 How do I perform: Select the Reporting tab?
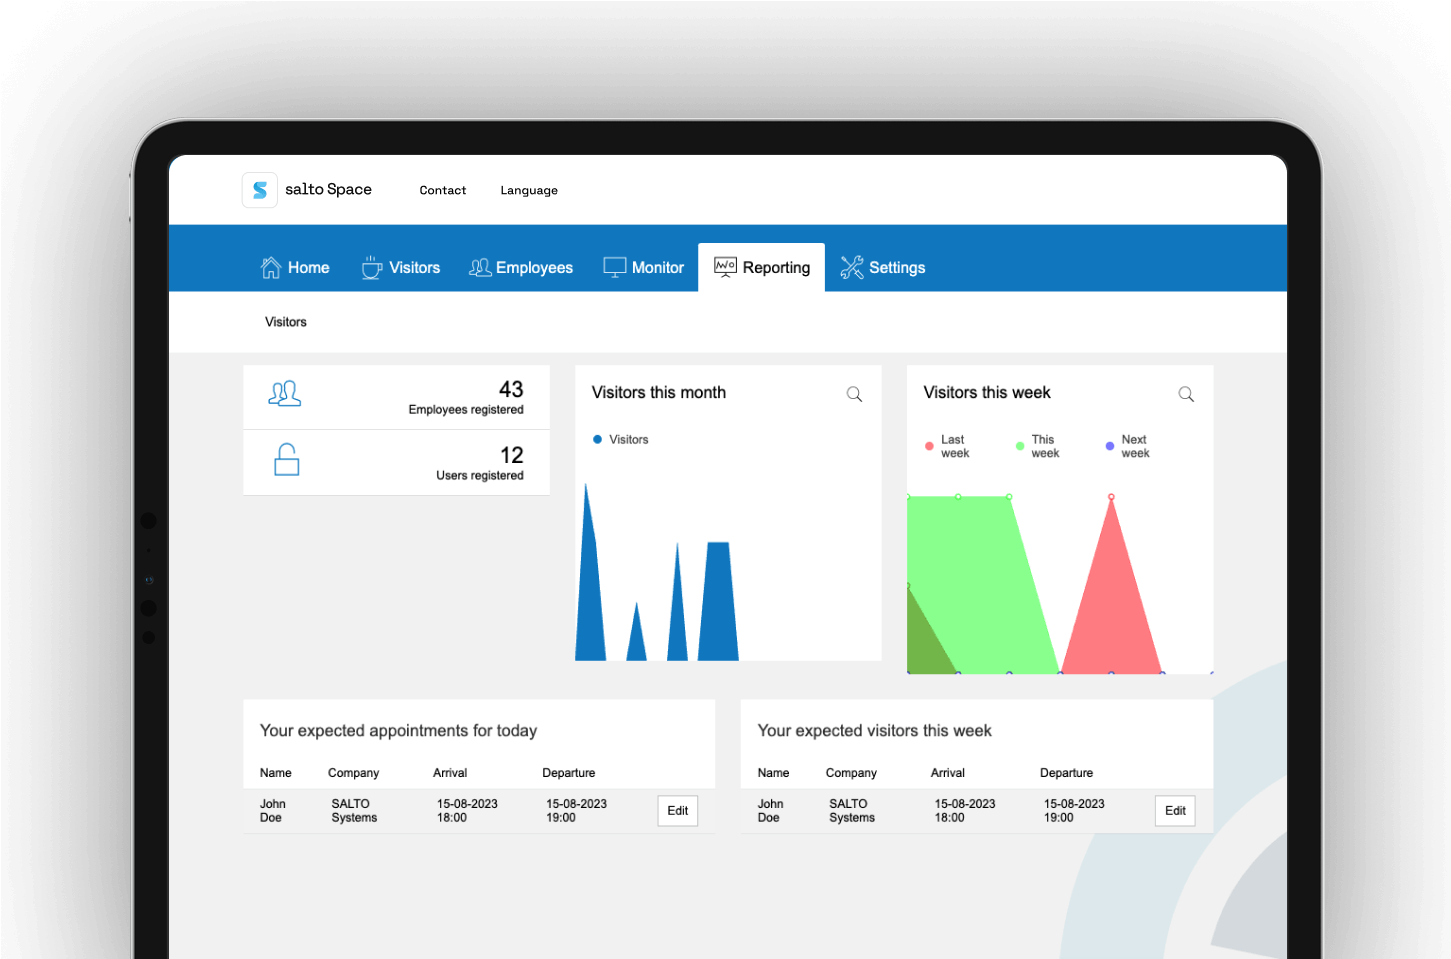(x=762, y=267)
